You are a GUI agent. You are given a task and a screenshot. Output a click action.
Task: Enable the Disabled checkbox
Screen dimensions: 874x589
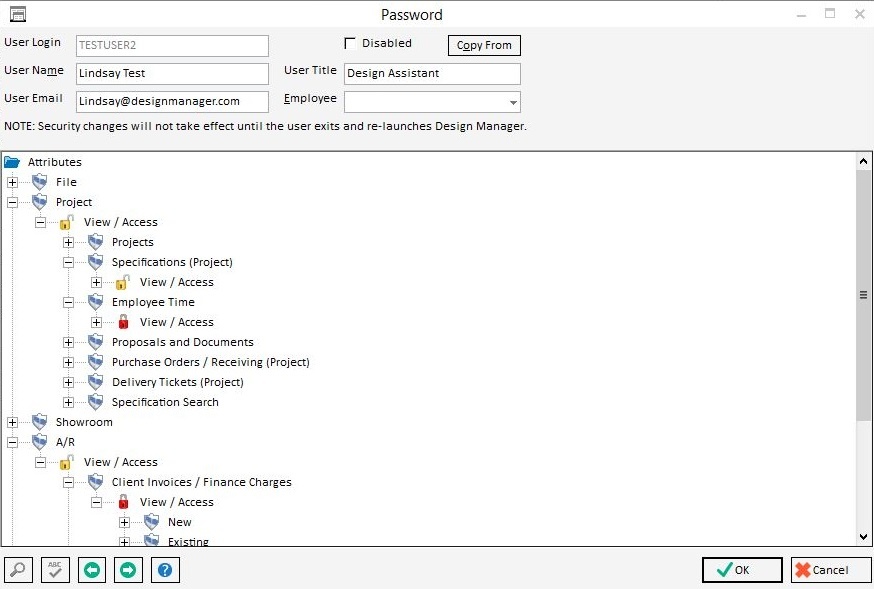click(x=350, y=43)
